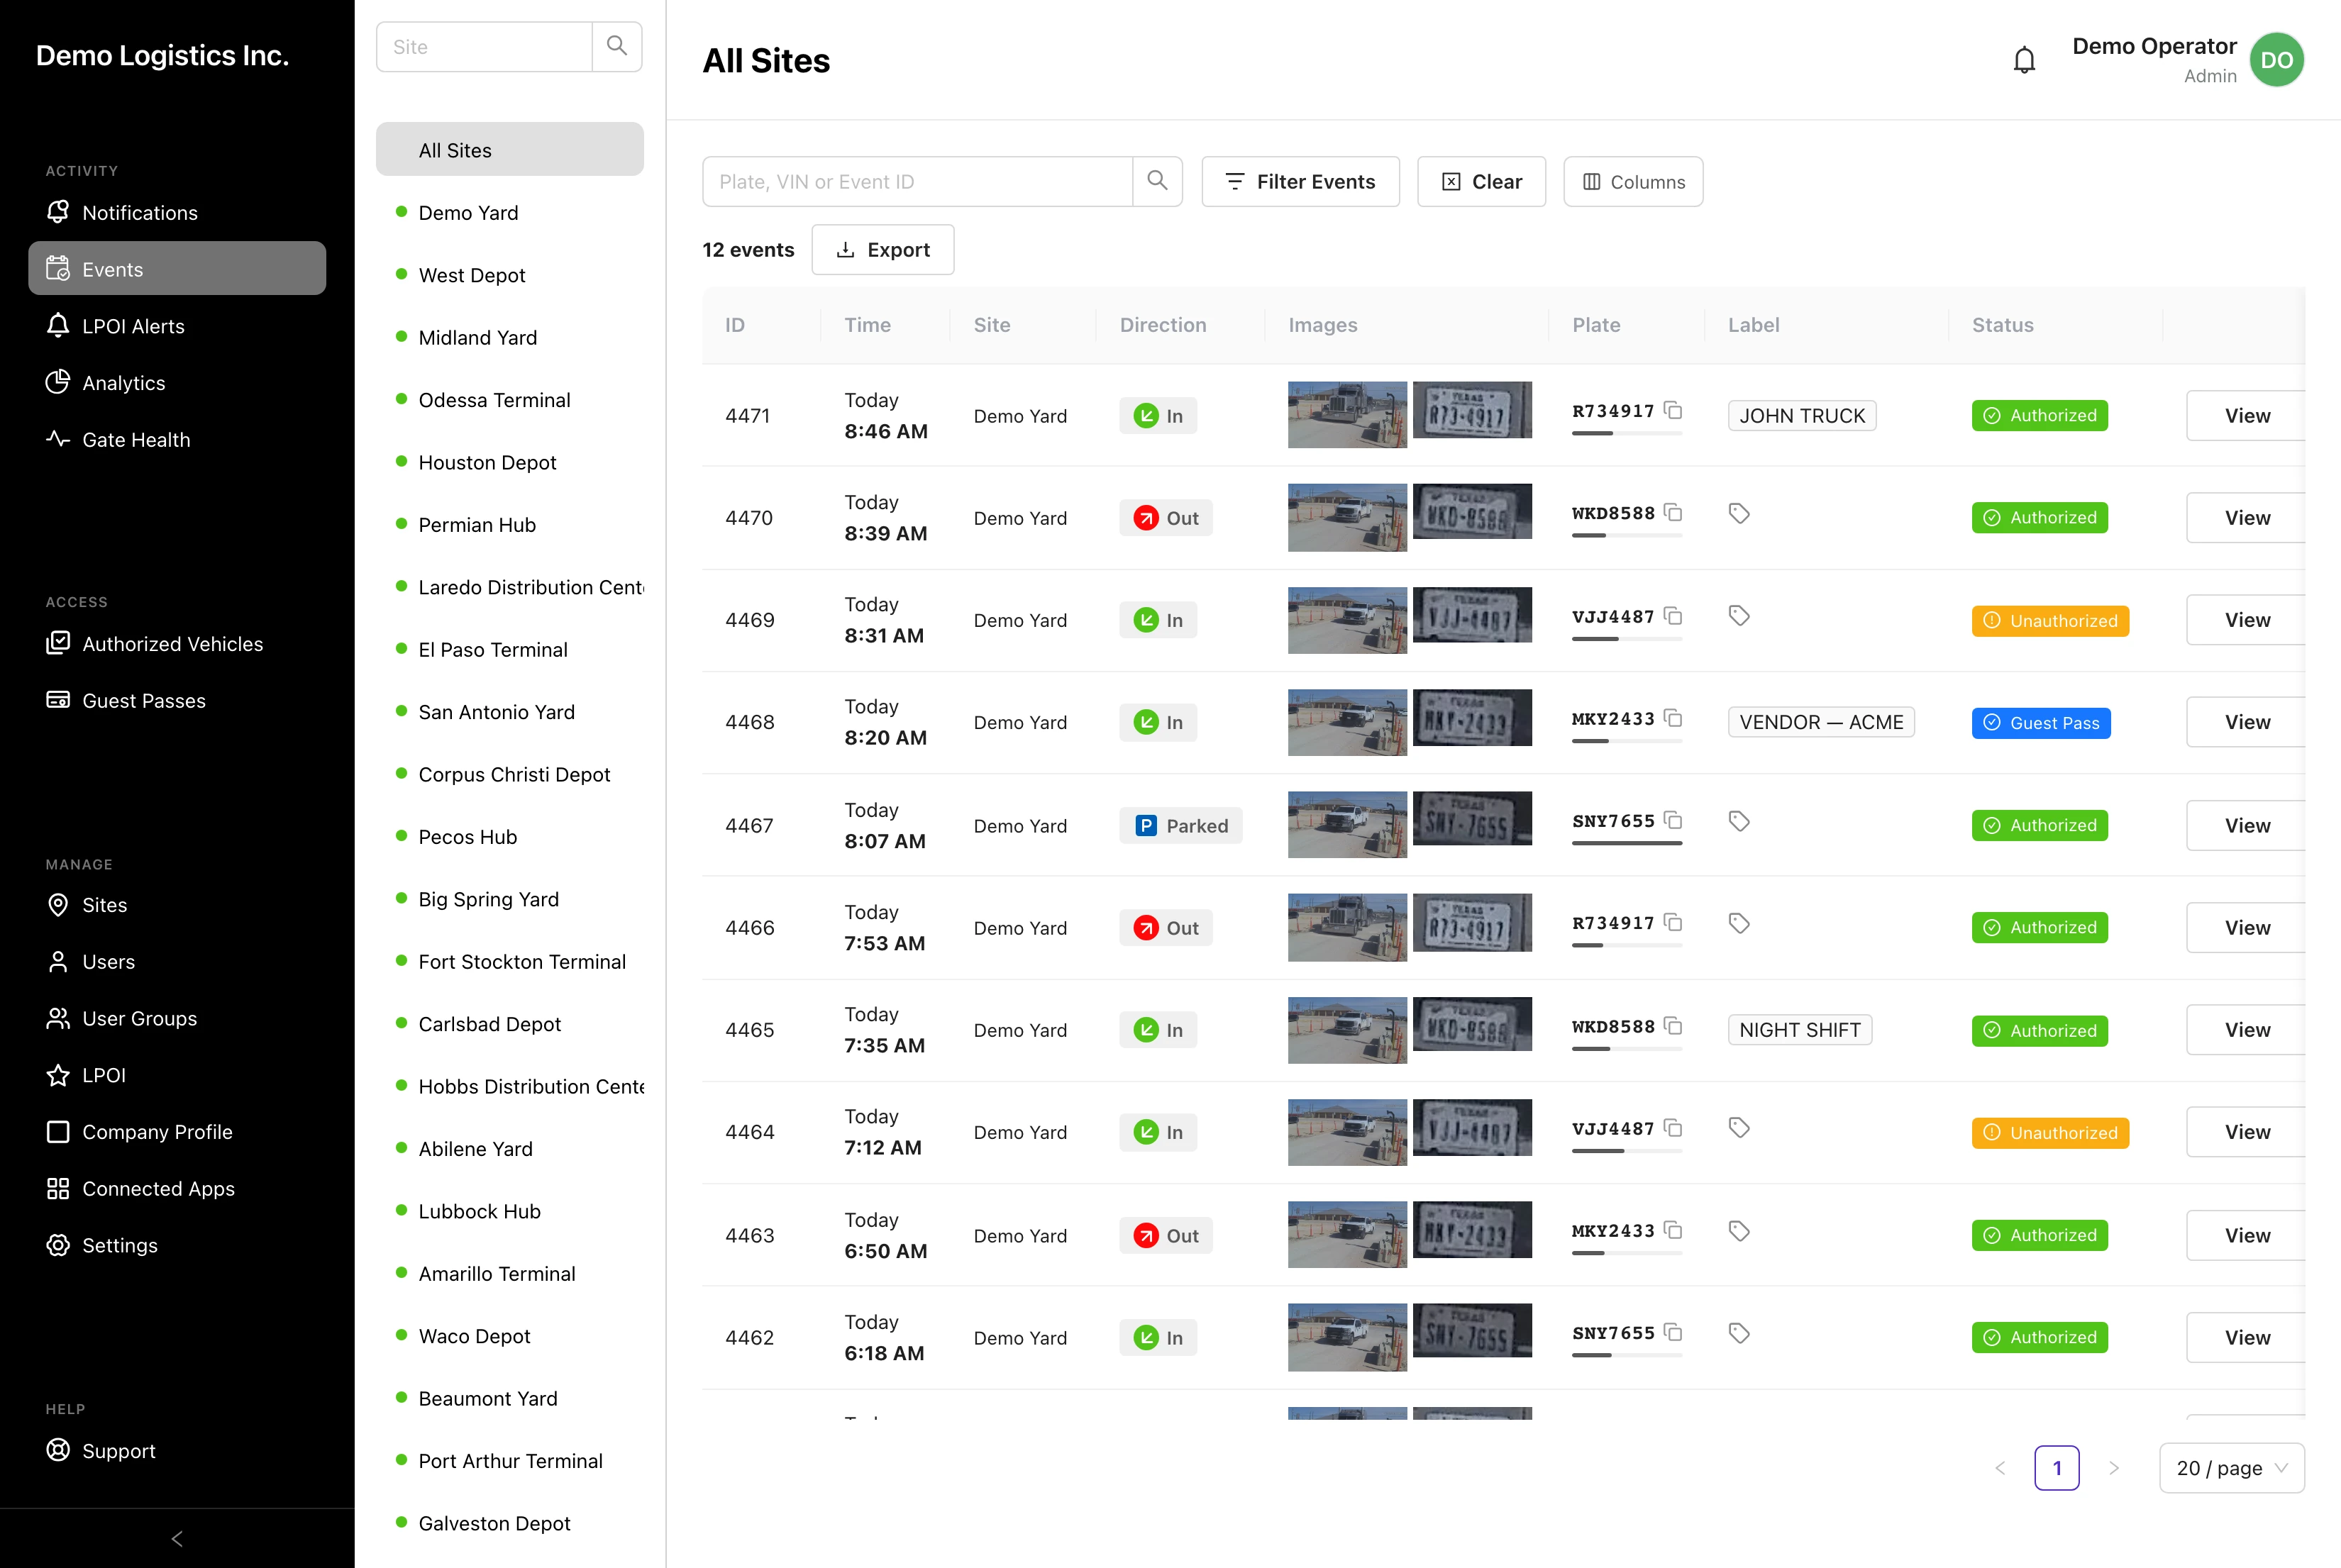Image resolution: width=2341 pixels, height=1568 pixels.
Task: Open the Columns chooser
Action: (x=1633, y=181)
